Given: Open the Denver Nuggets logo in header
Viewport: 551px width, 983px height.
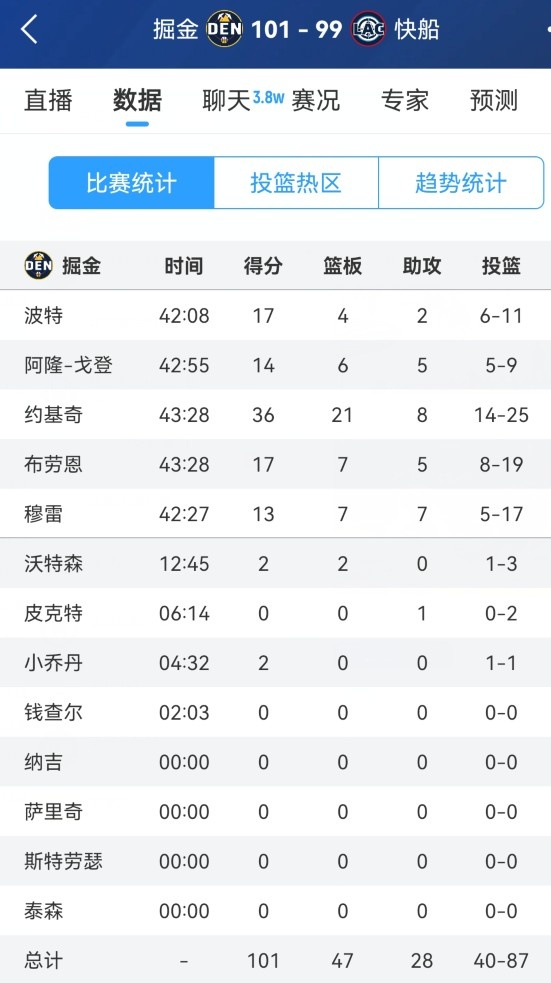Looking at the screenshot, I should click(x=224, y=29).
